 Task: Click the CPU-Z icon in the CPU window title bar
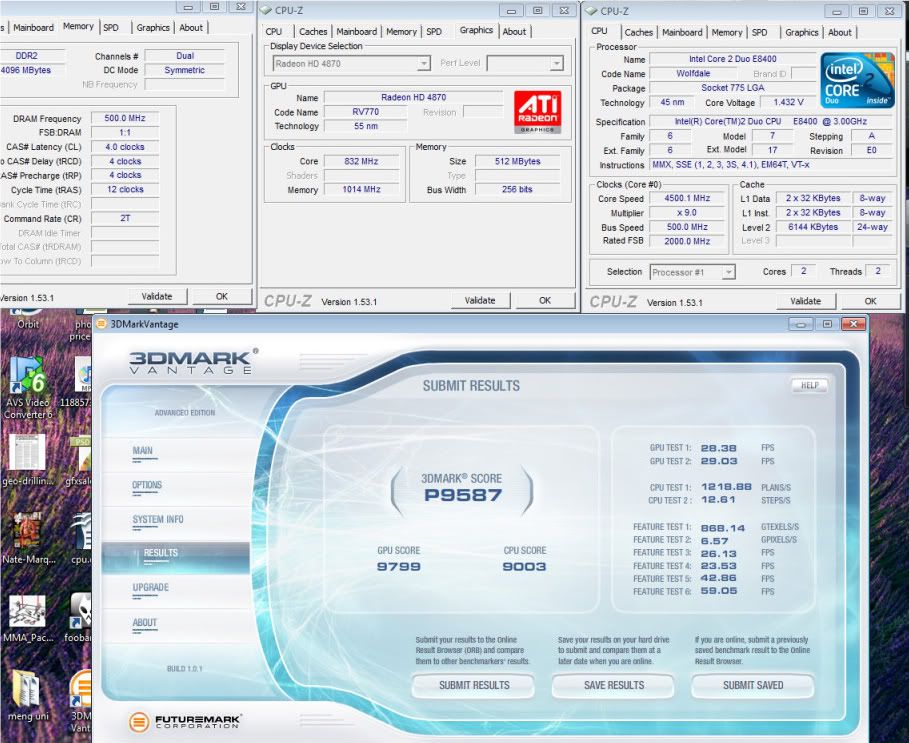[x=591, y=11]
